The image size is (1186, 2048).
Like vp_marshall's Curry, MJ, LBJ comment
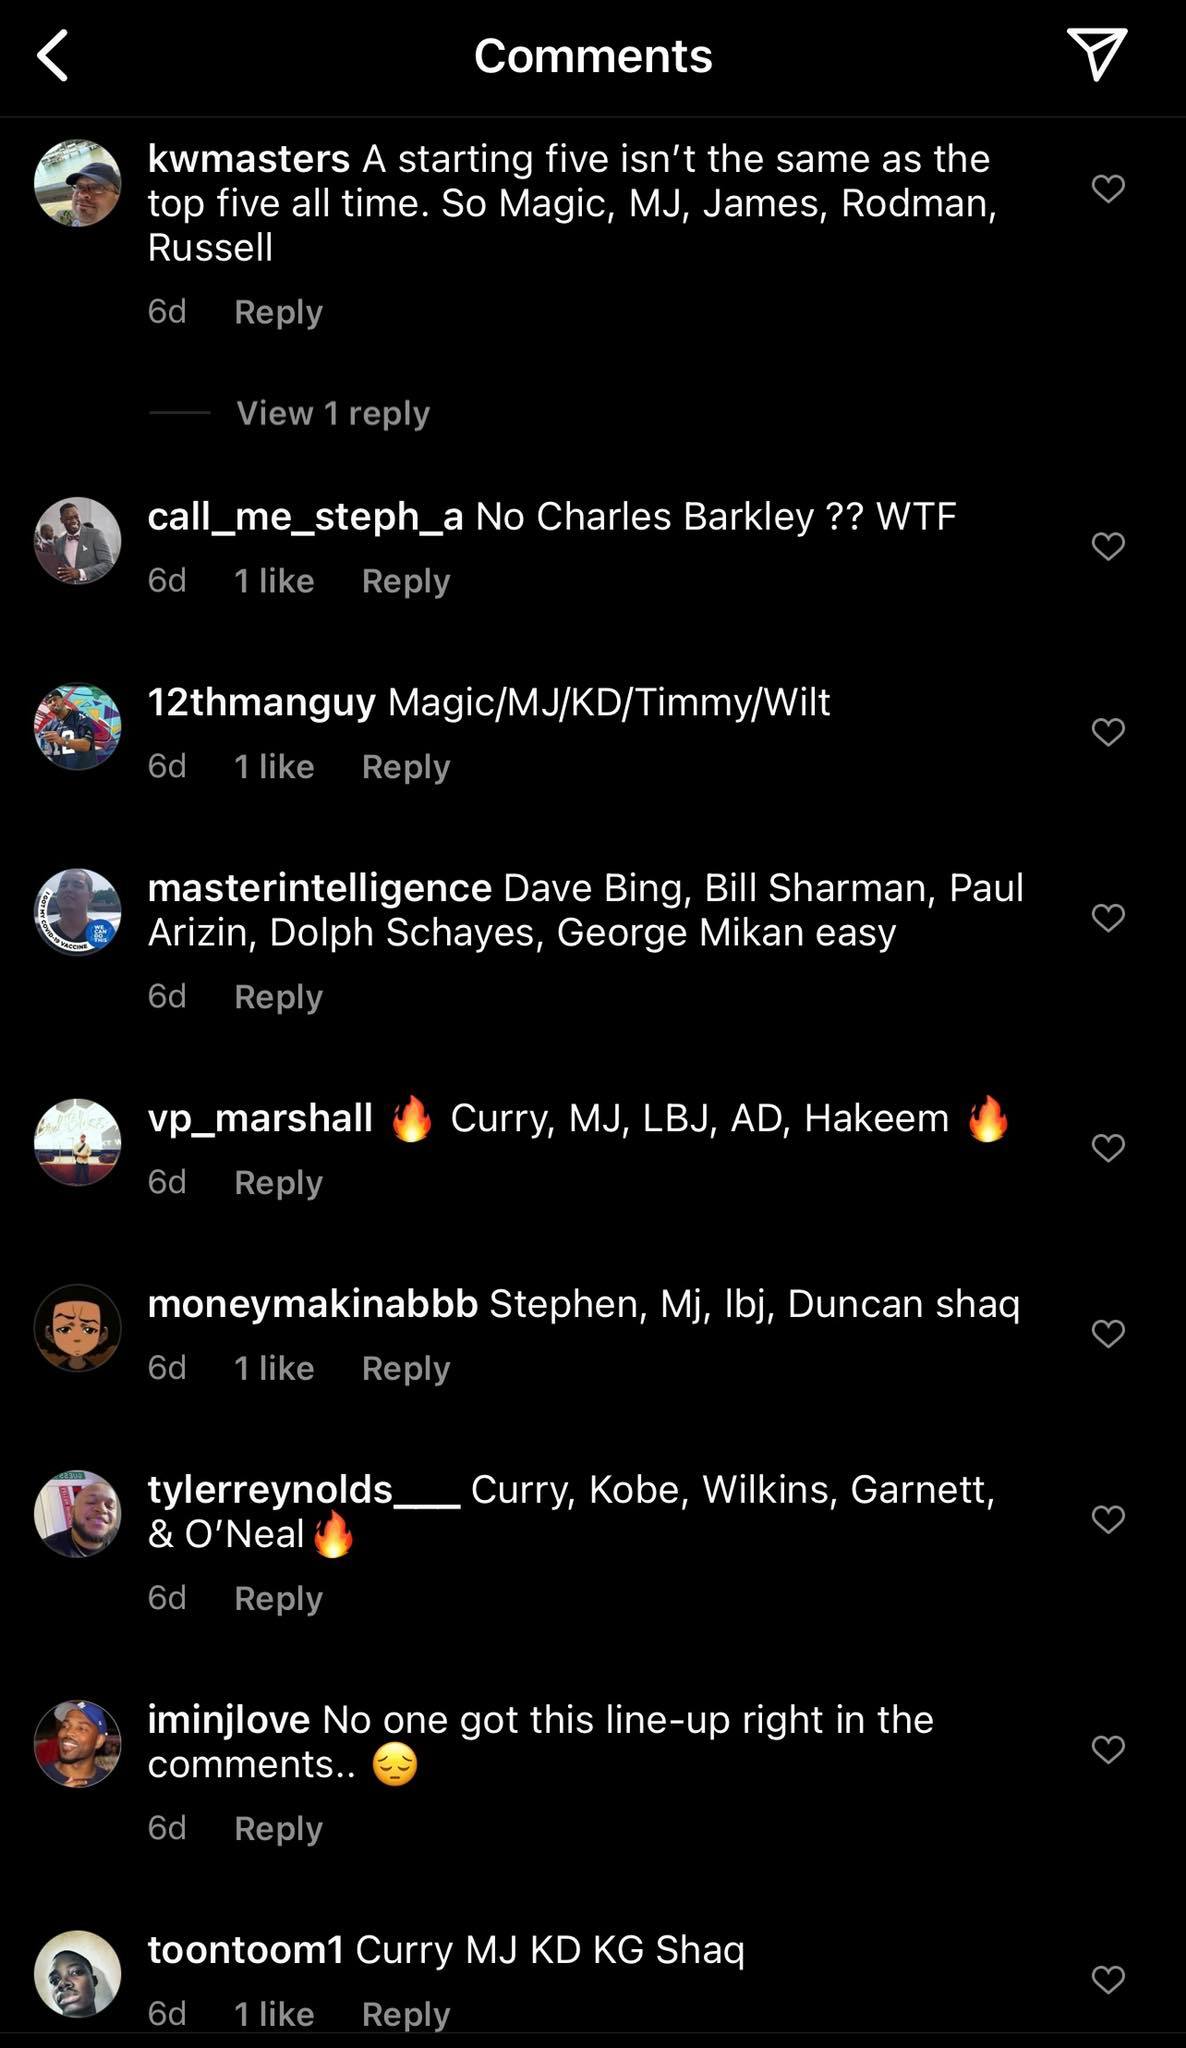click(1108, 1147)
